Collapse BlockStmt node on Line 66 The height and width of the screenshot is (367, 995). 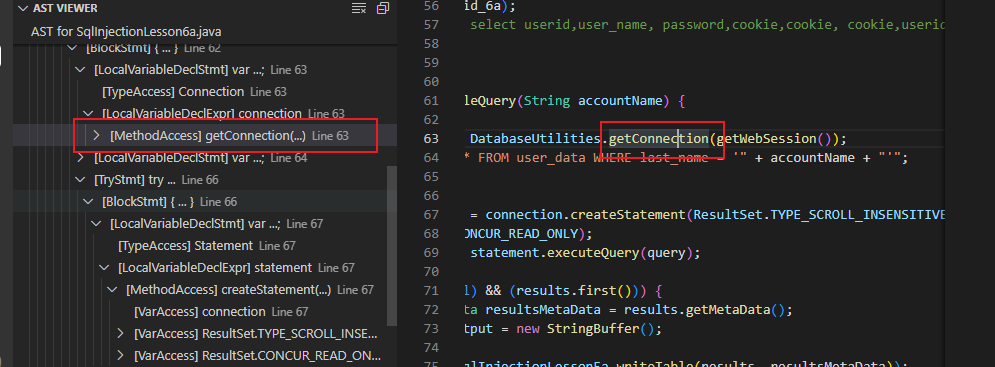point(88,202)
